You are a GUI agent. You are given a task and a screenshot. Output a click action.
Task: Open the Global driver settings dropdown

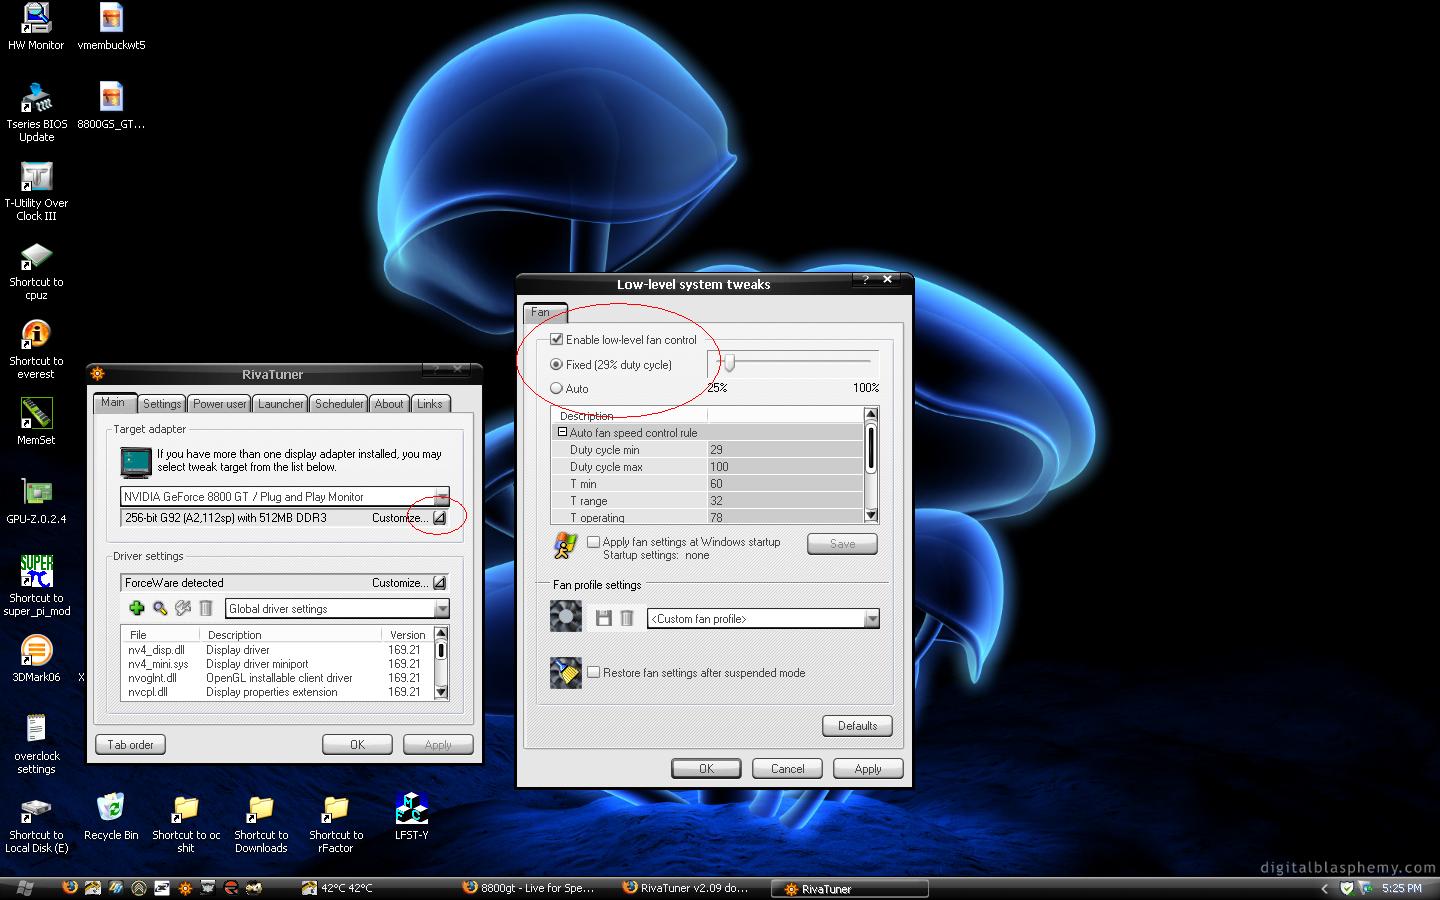[x=441, y=609]
